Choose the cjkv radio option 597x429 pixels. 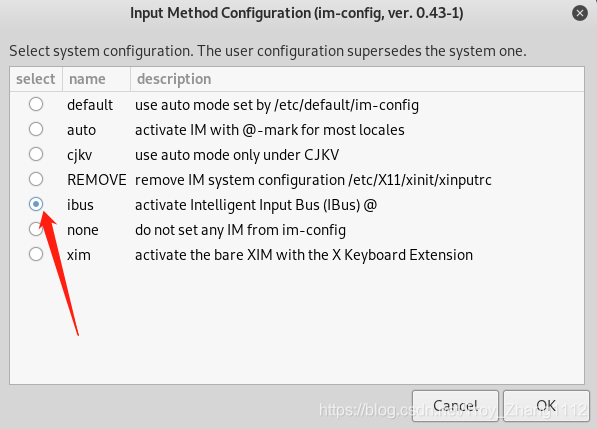pos(36,155)
